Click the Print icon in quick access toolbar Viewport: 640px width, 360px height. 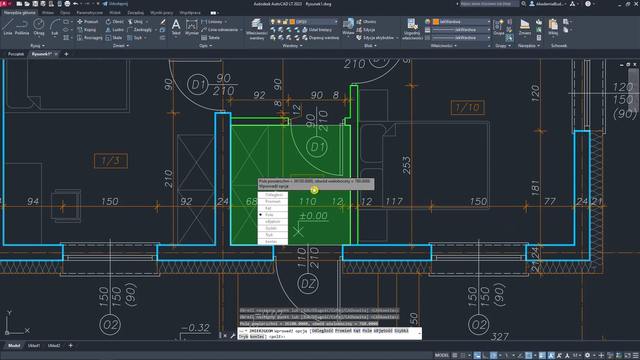click(67, 4)
